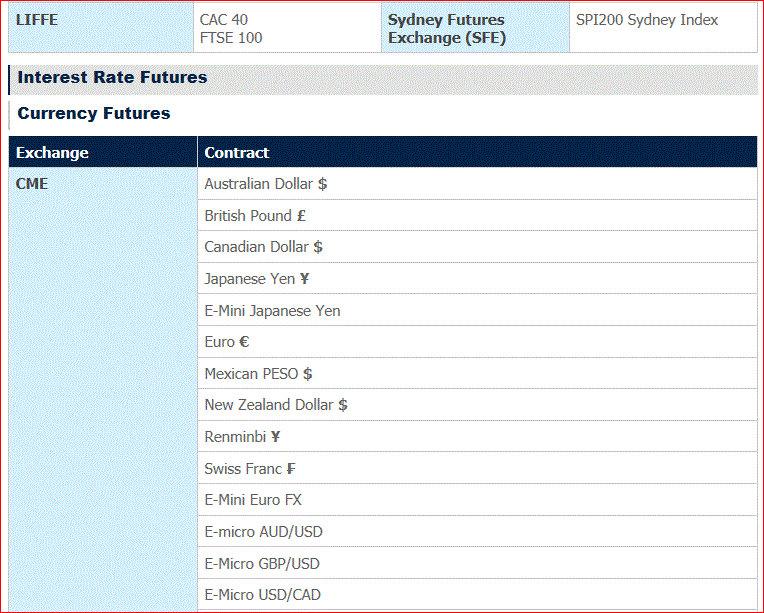Select the SPI200 Sydney Index entry
This screenshot has width=764, height=613.
point(647,20)
